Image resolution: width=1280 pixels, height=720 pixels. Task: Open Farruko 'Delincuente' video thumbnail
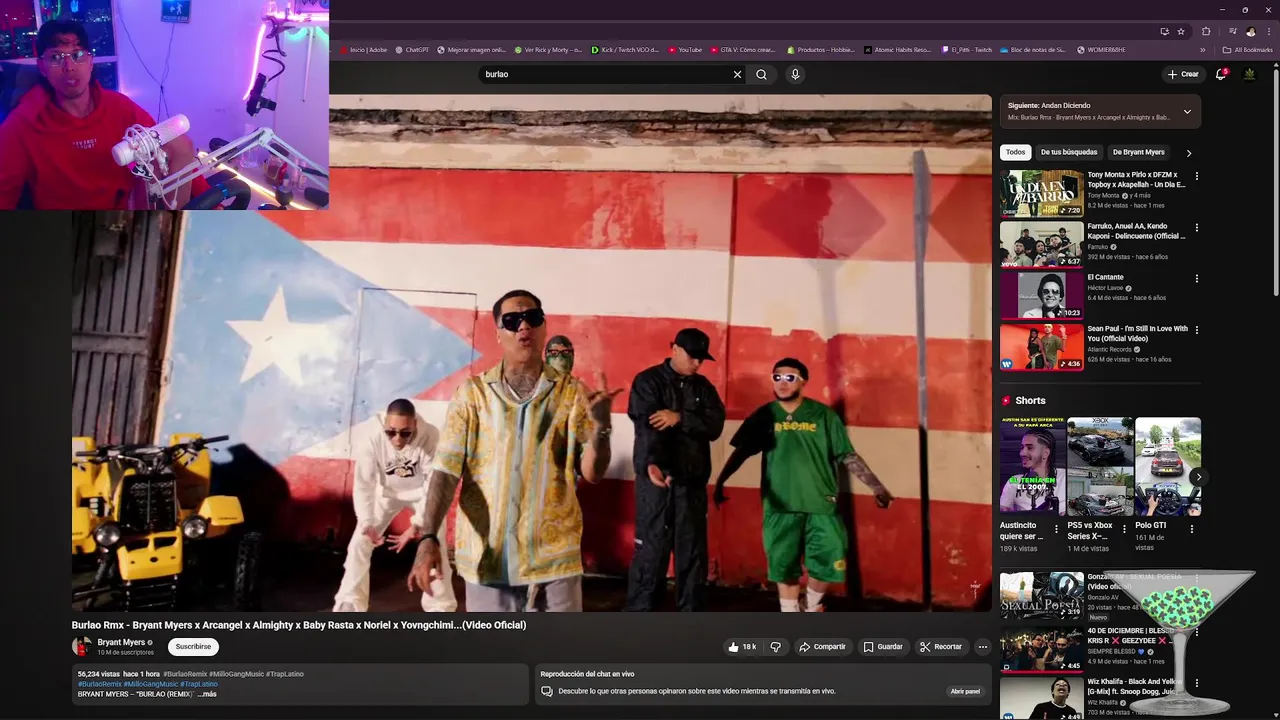[1041, 244]
